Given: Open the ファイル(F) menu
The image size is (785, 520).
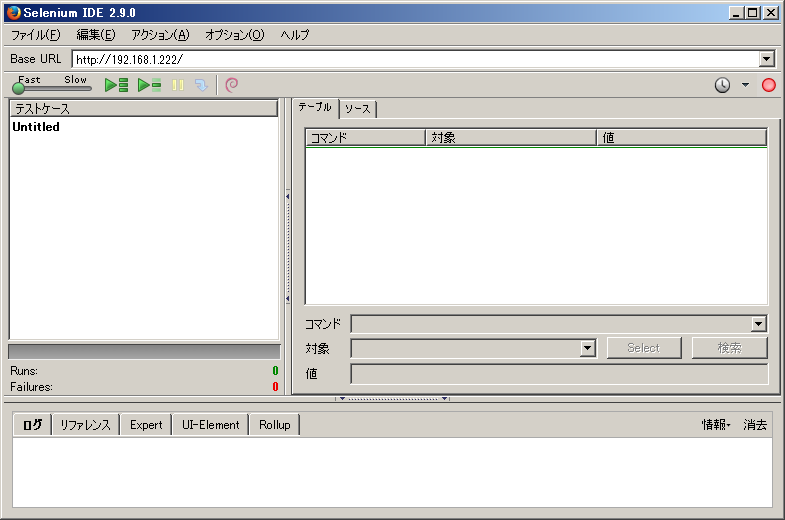Looking at the screenshot, I should 36,35.
